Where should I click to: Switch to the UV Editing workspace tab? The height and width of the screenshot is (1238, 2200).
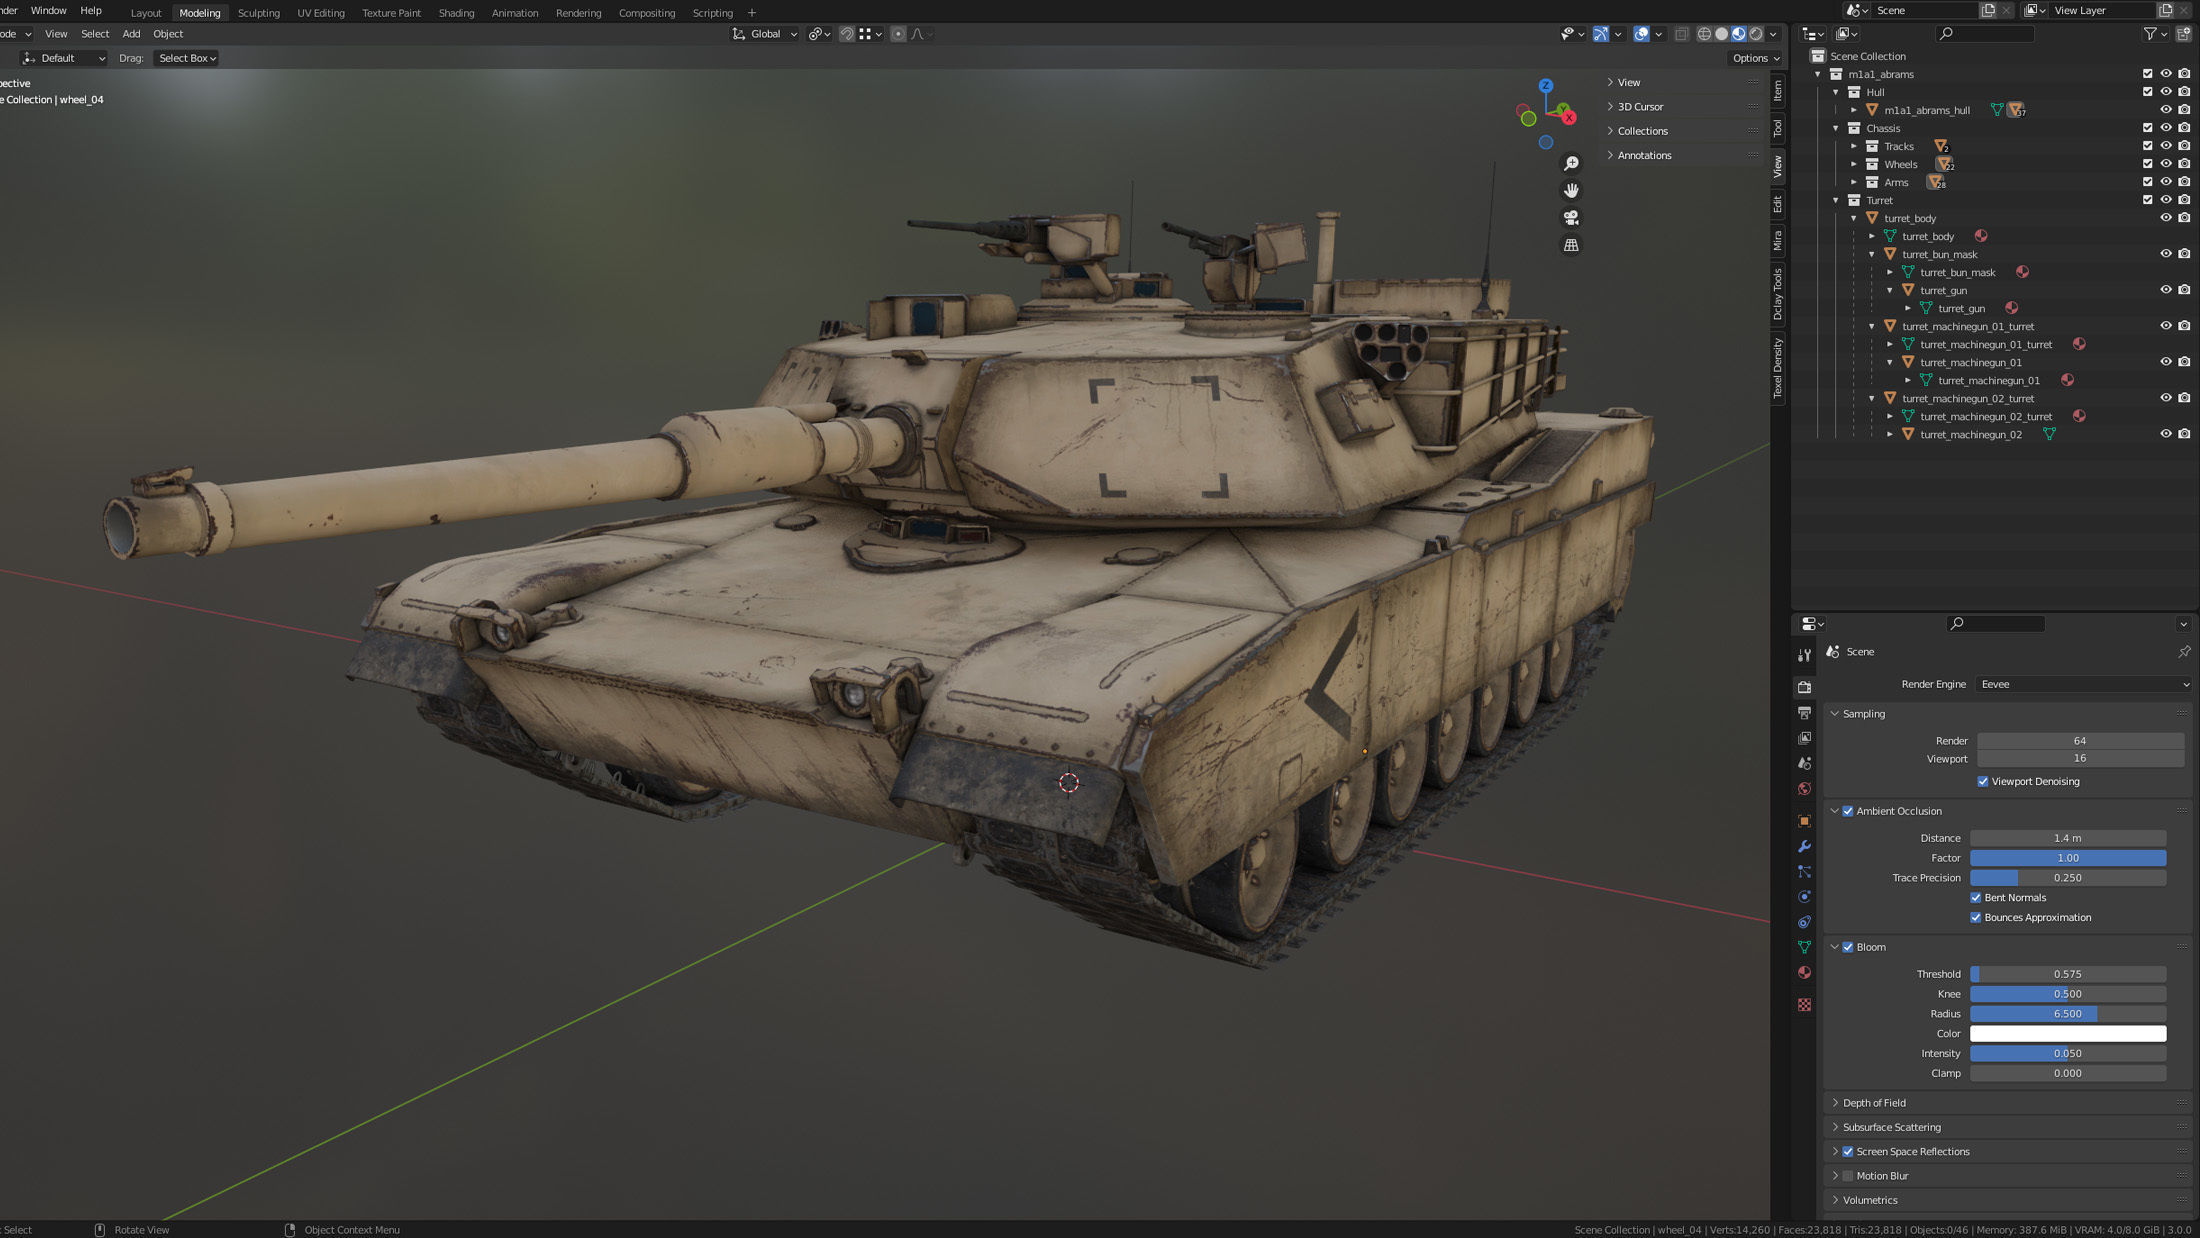coord(320,13)
